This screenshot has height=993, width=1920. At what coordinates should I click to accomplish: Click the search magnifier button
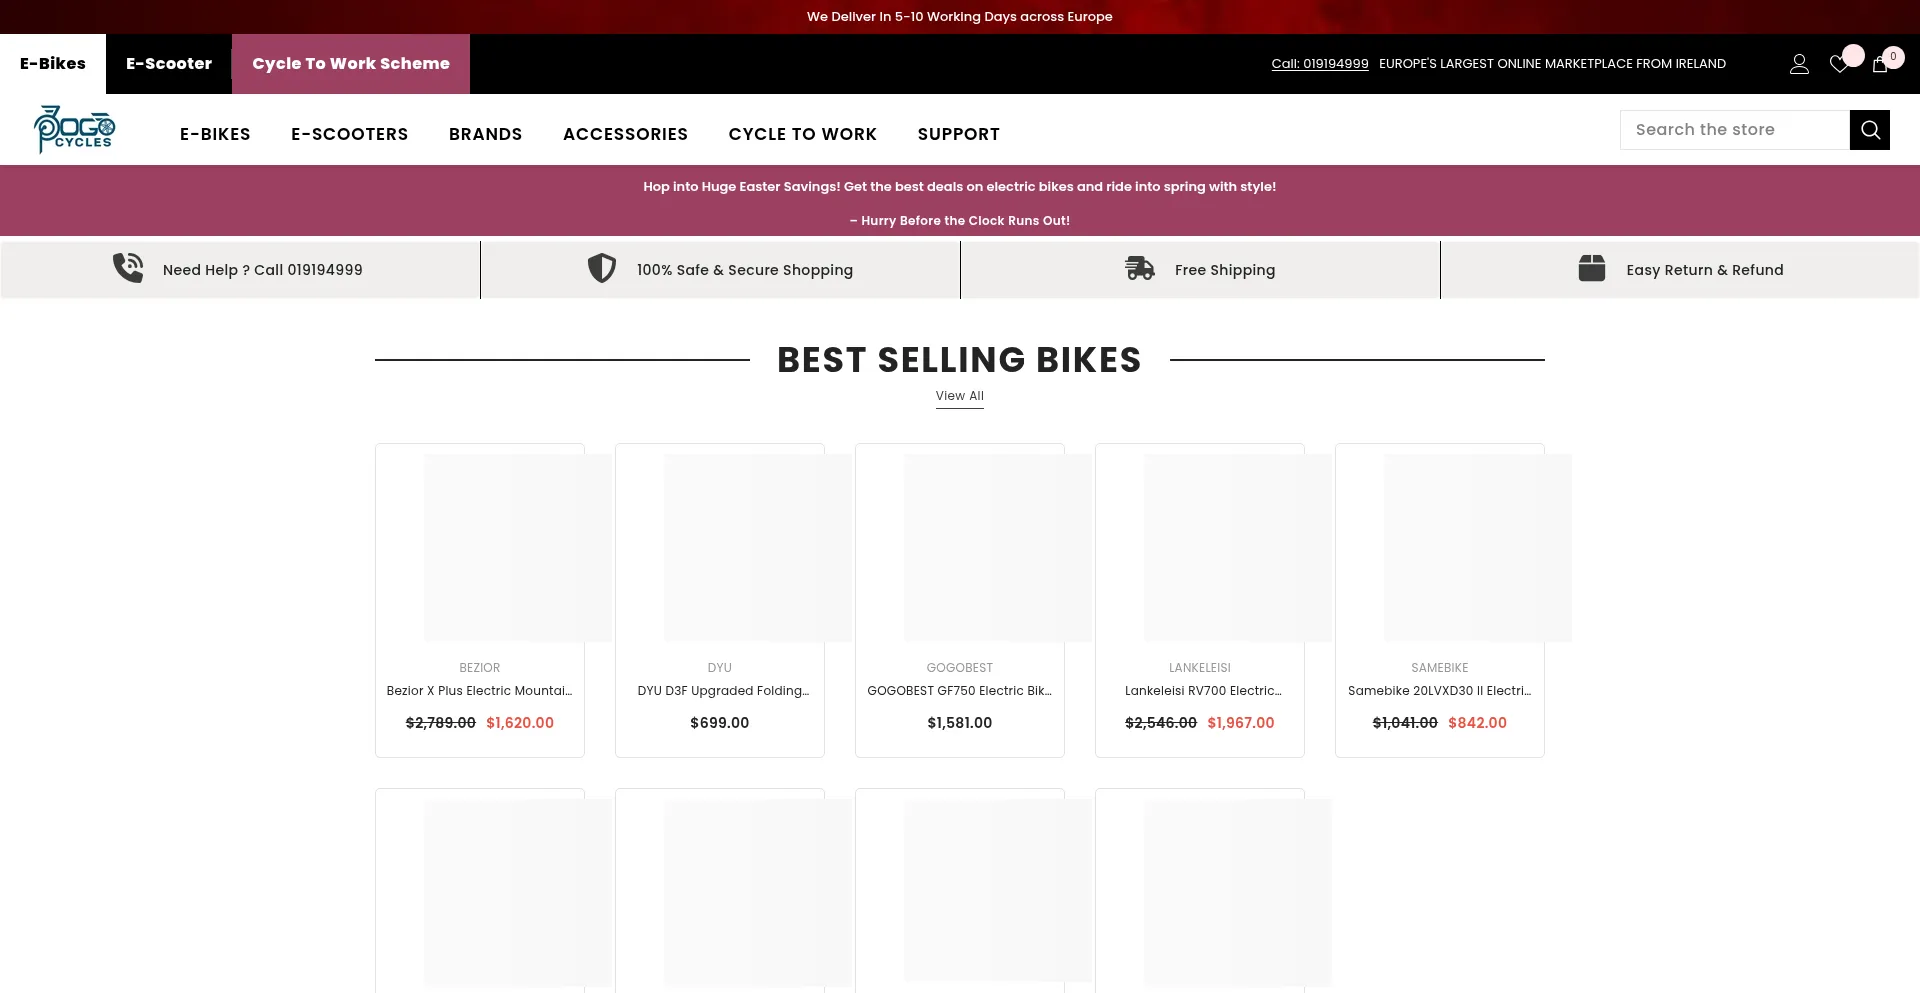point(1870,130)
